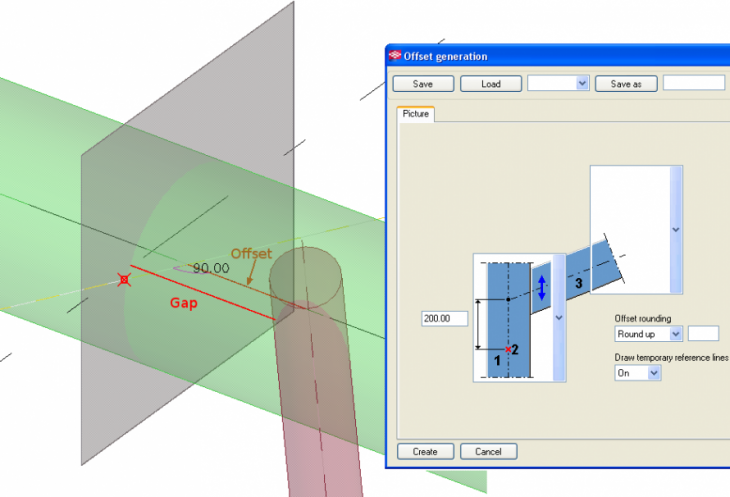Click the Create button
The height and width of the screenshot is (497, 730).
tap(425, 451)
